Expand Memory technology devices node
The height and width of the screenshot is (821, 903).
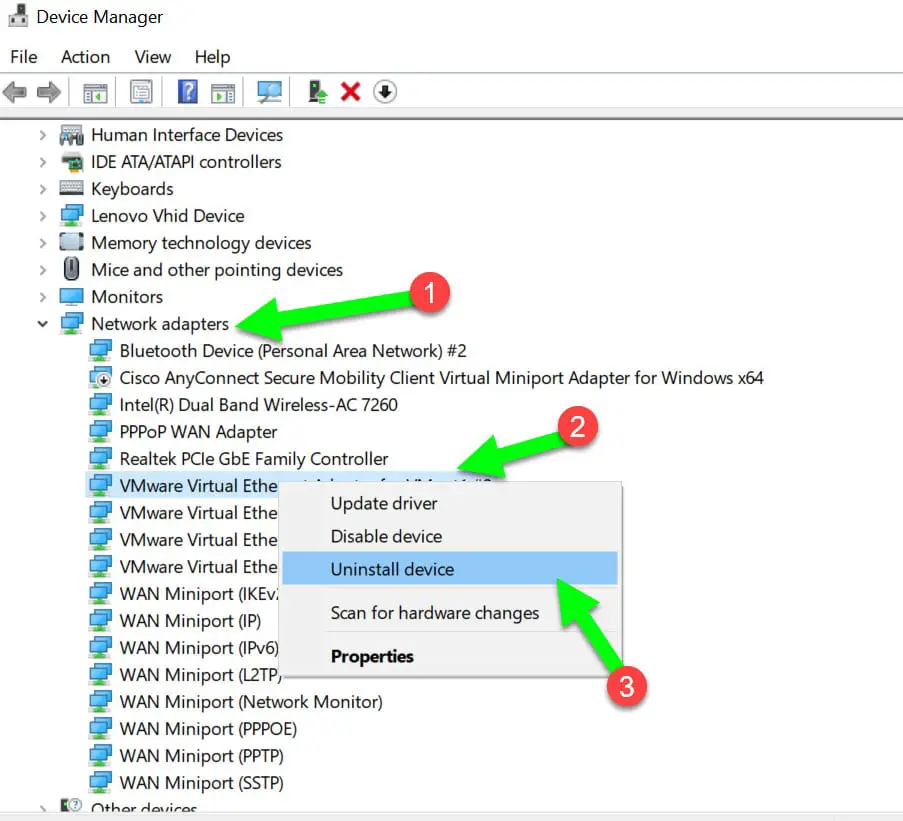tap(43, 243)
